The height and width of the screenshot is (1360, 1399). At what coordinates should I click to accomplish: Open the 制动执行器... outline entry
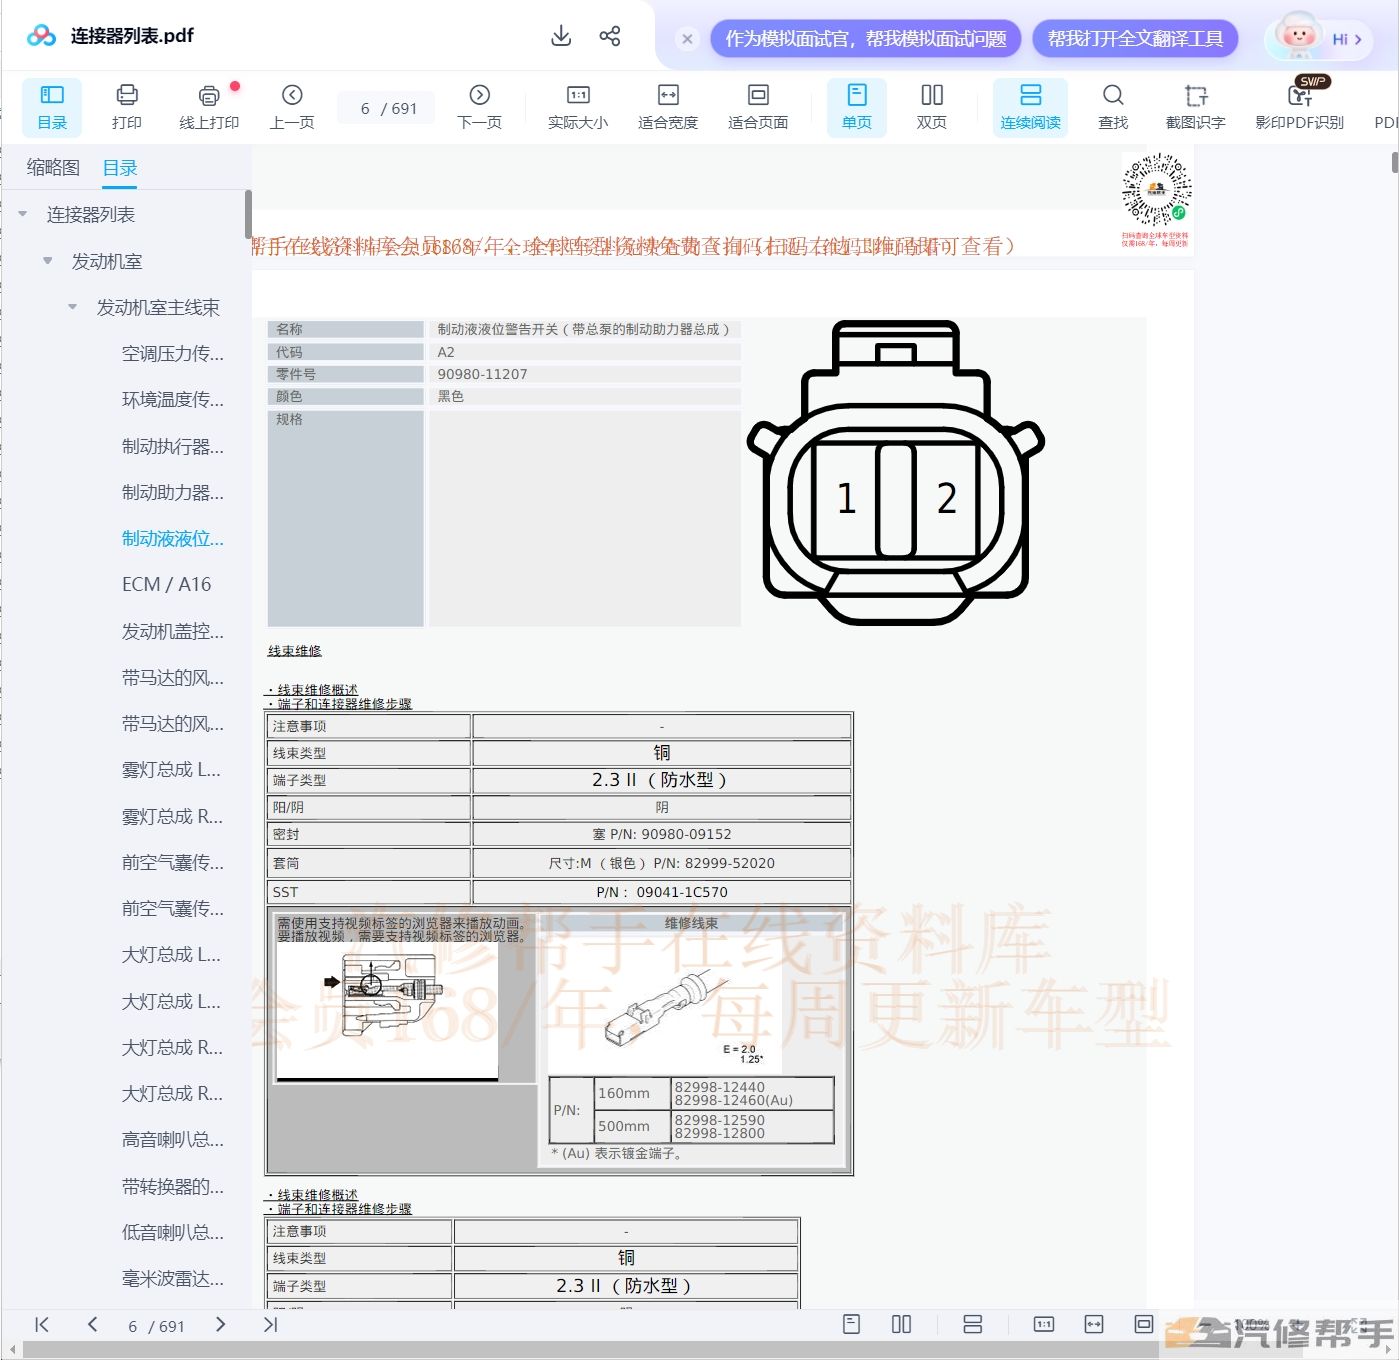point(172,446)
